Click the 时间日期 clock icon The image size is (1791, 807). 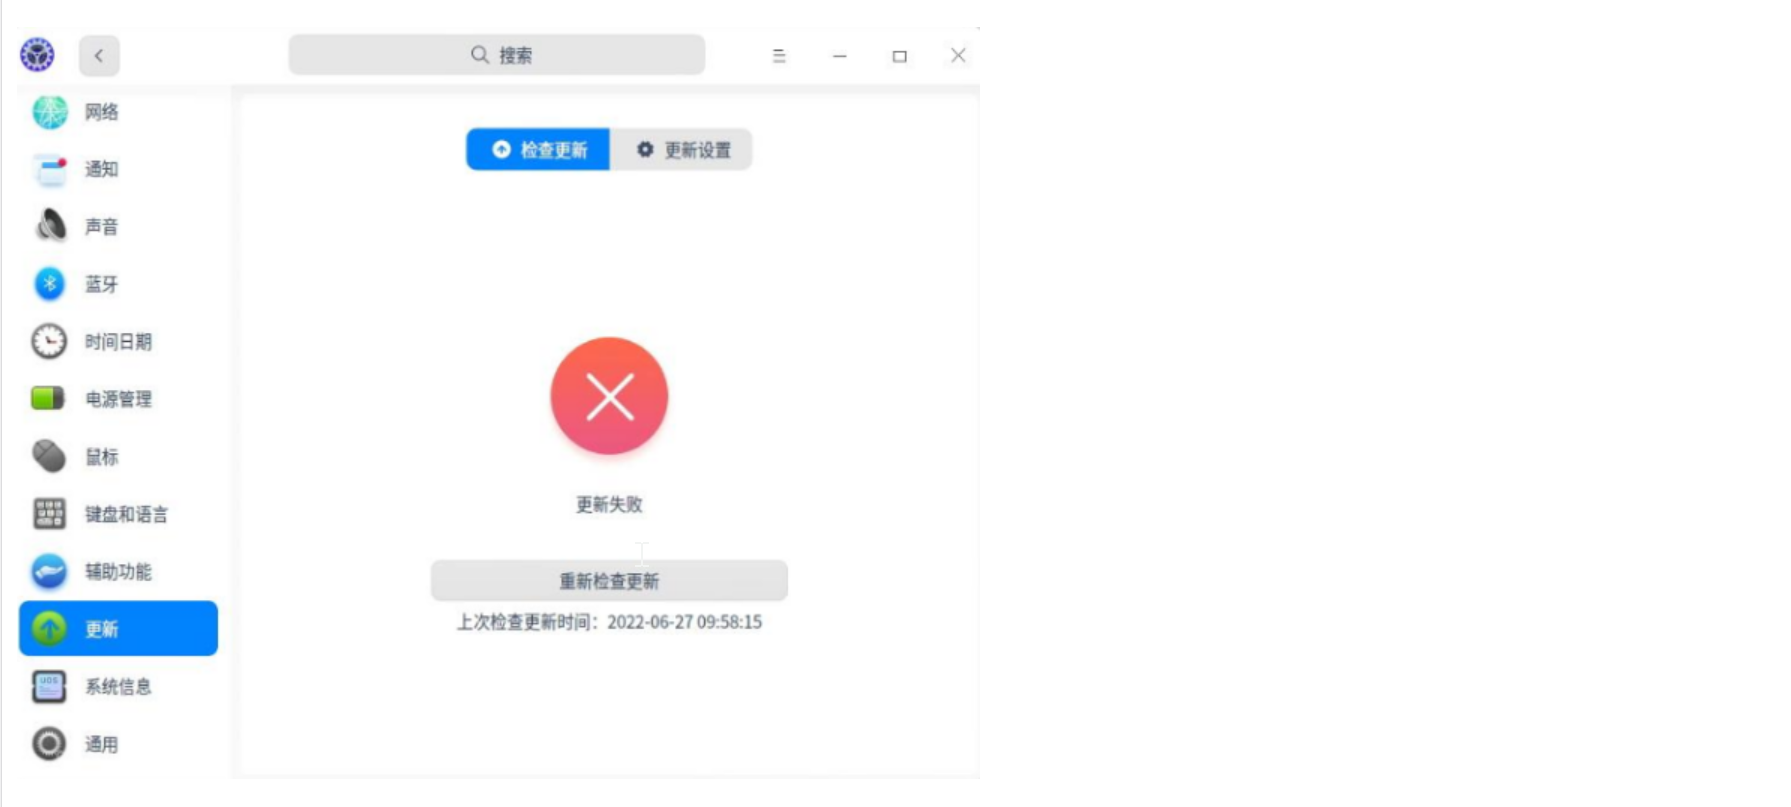tap(49, 342)
